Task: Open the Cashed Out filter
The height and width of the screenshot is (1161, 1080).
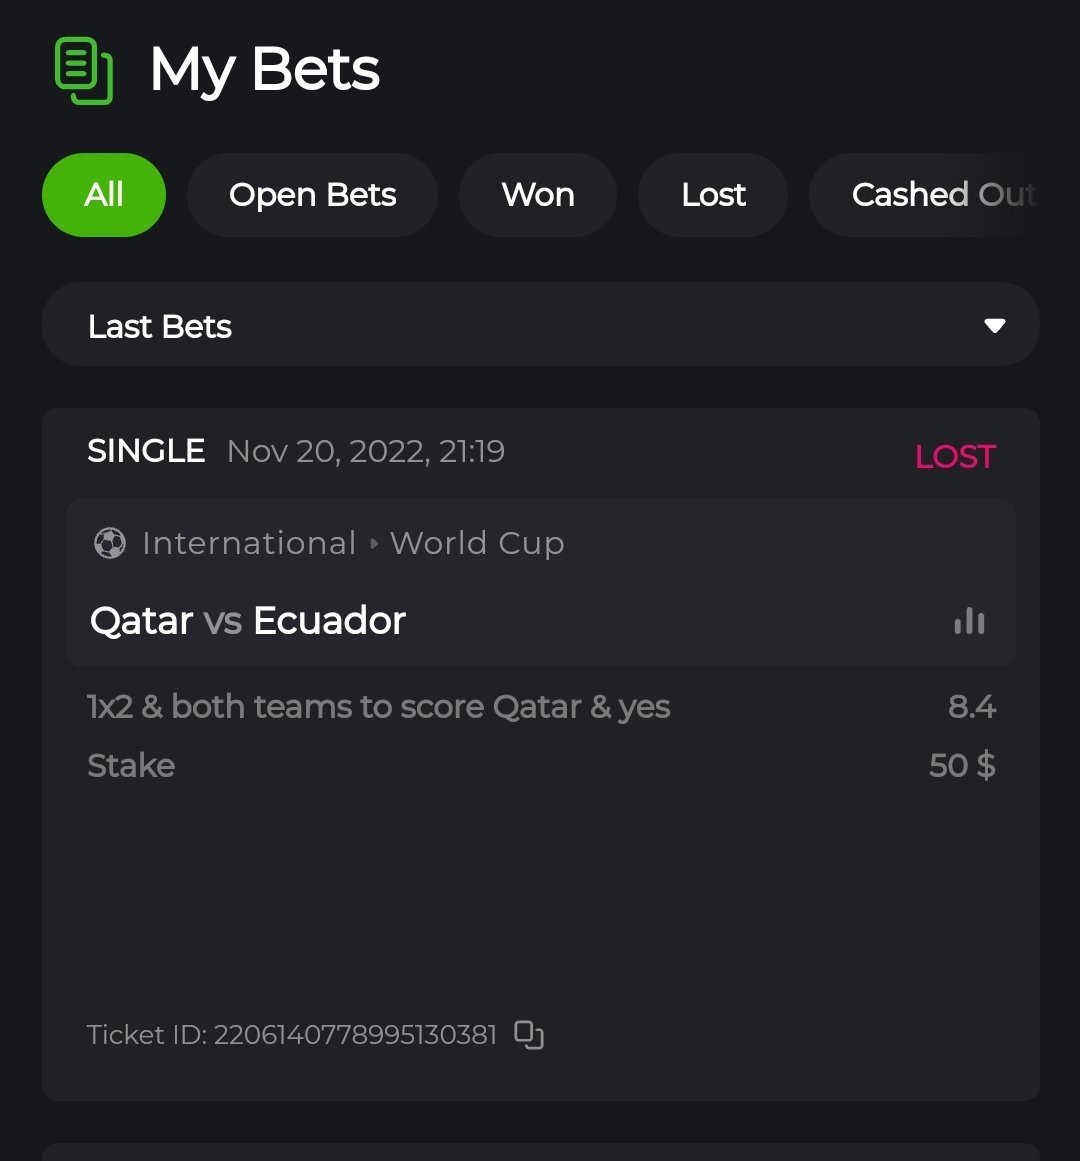Action: (942, 195)
